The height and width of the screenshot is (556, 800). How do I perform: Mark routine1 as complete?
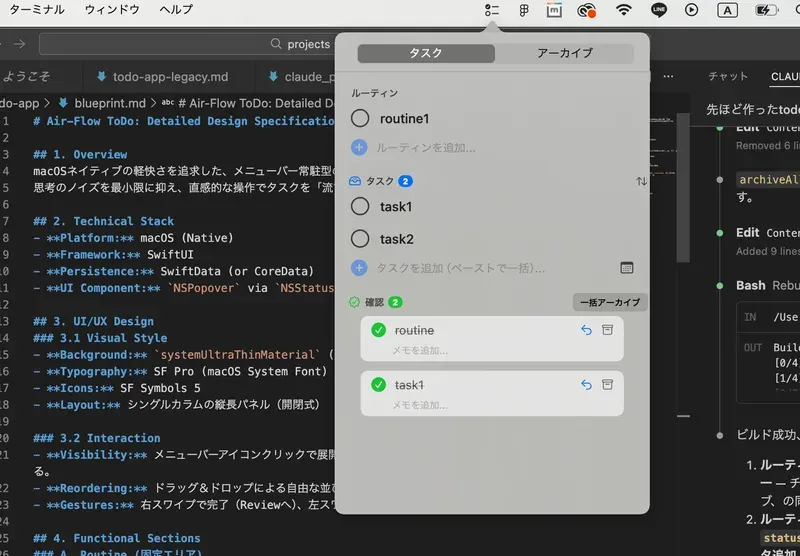click(360, 119)
